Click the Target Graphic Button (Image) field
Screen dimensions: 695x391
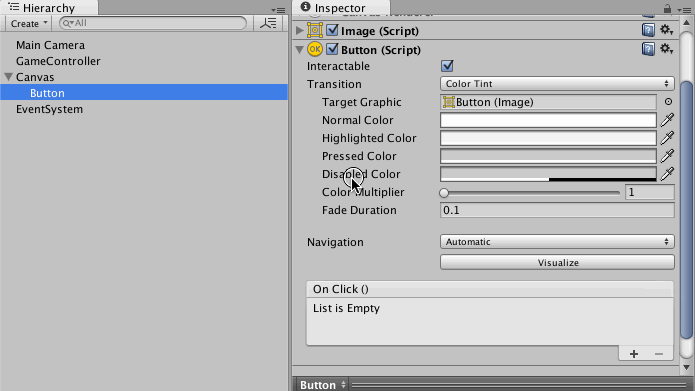pos(548,102)
